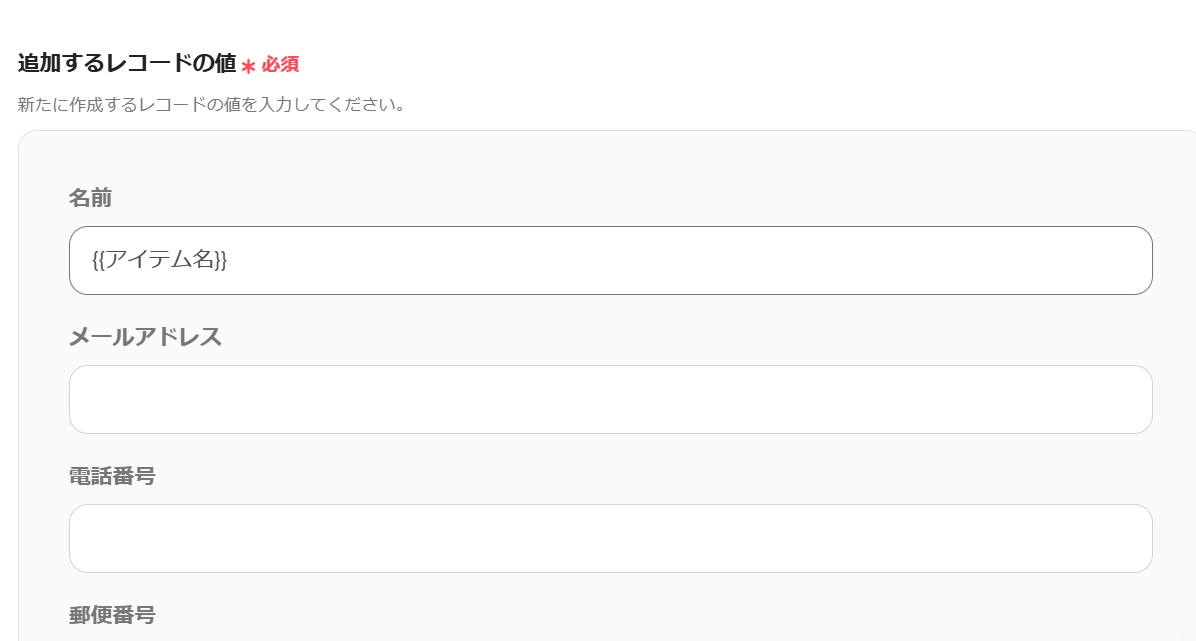Viewport: 1196px width, 641px height.
Task: Click the closing braces of the アイテム名 token
Action: pyautogui.click(x=221, y=260)
